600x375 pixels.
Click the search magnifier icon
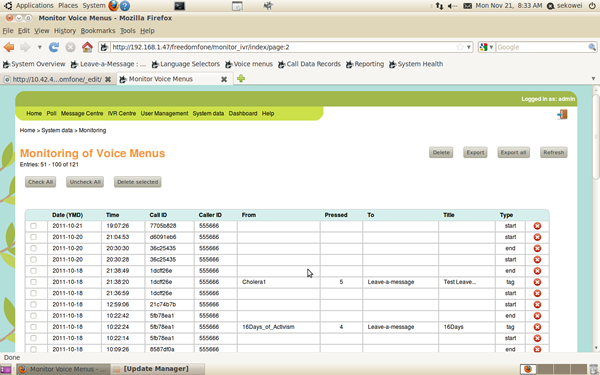pyautogui.click(x=592, y=47)
